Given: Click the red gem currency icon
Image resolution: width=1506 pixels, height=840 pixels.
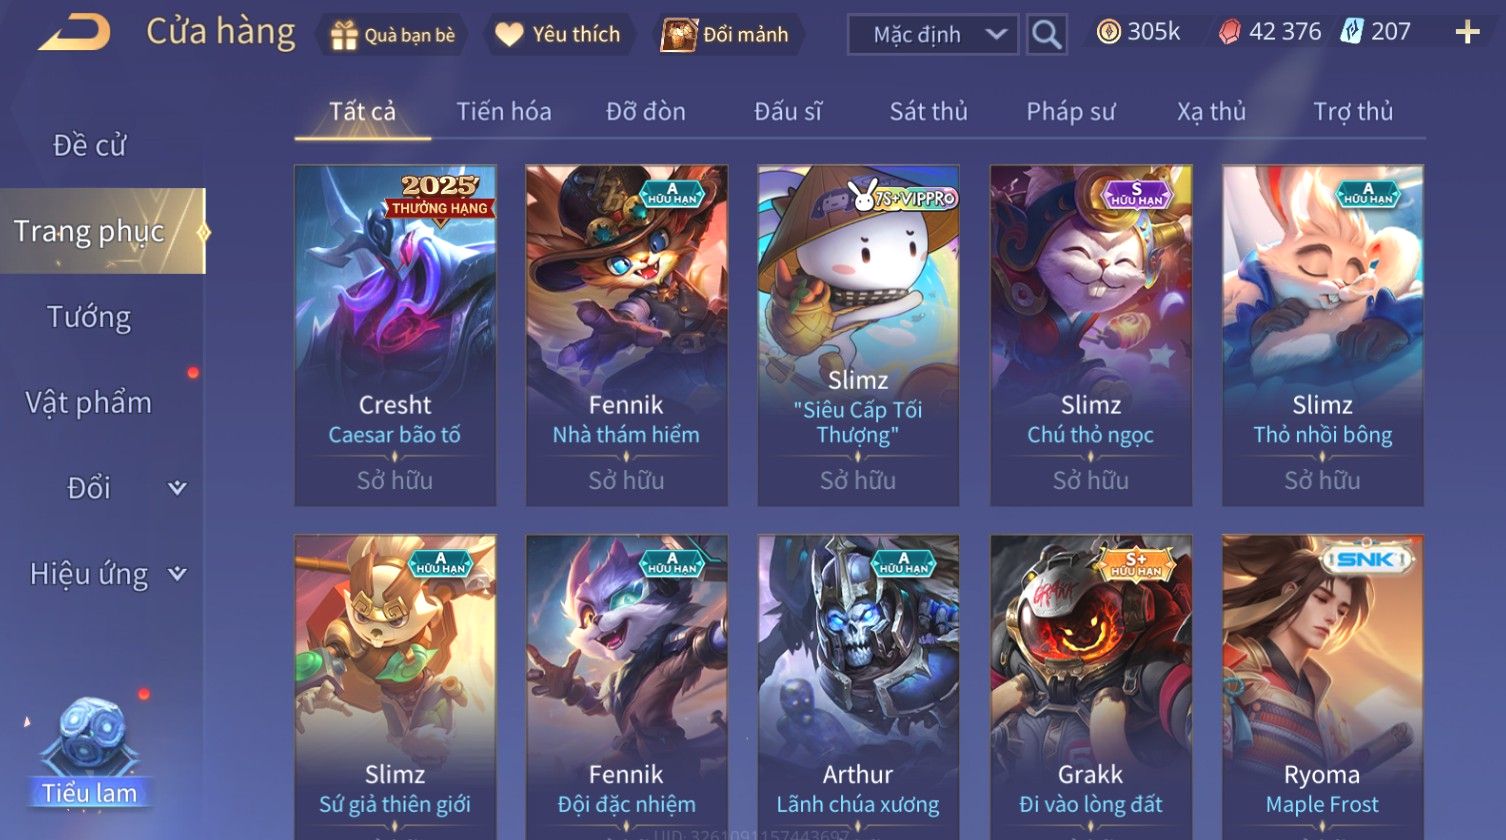Looking at the screenshot, I should point(1229,33).
